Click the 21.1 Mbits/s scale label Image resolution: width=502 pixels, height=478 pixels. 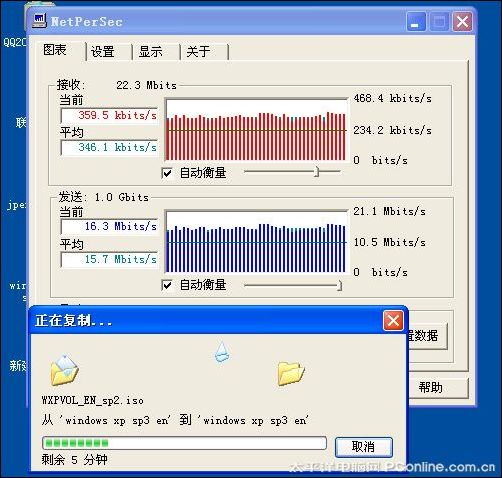coord(389,211)
